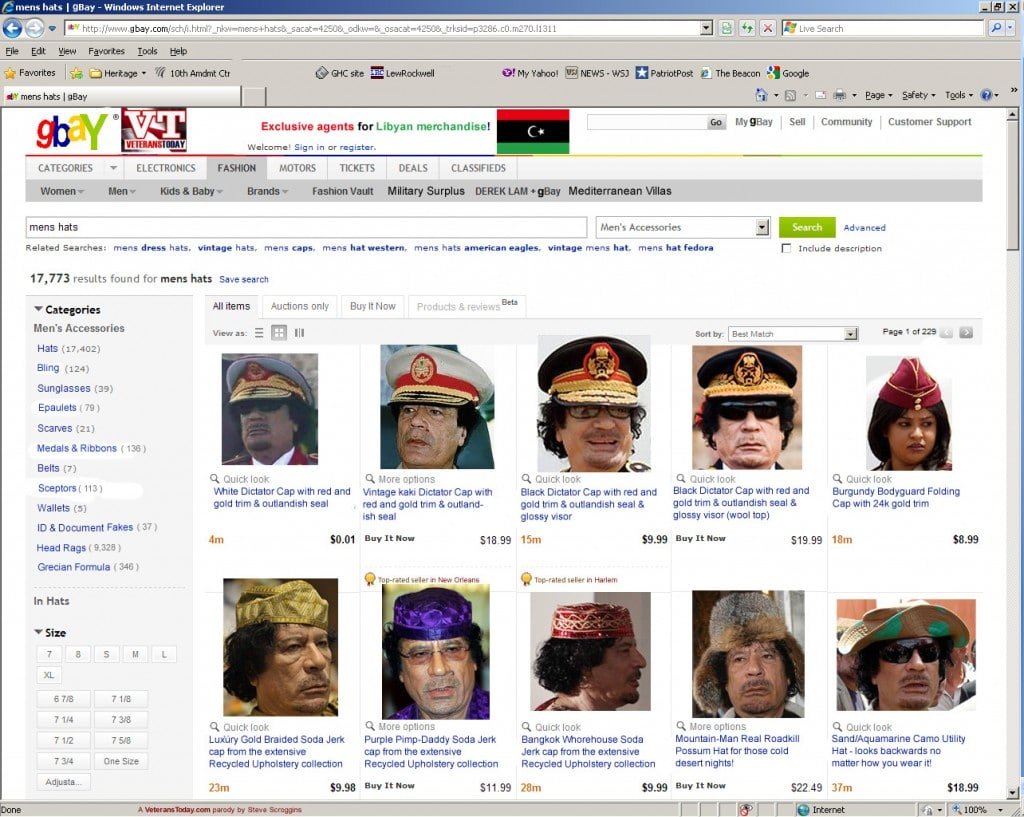The height and width of the screenshot is (817, 1024).
Task: Switch to Buy It Now tab
Action: pos(373,306)
